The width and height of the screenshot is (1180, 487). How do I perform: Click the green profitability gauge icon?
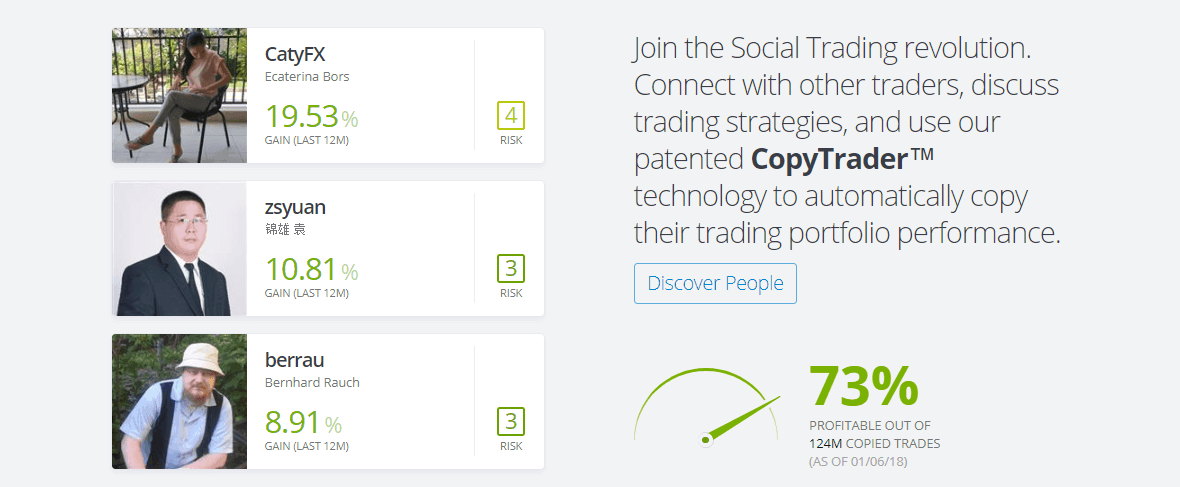[x=707, y=409]
